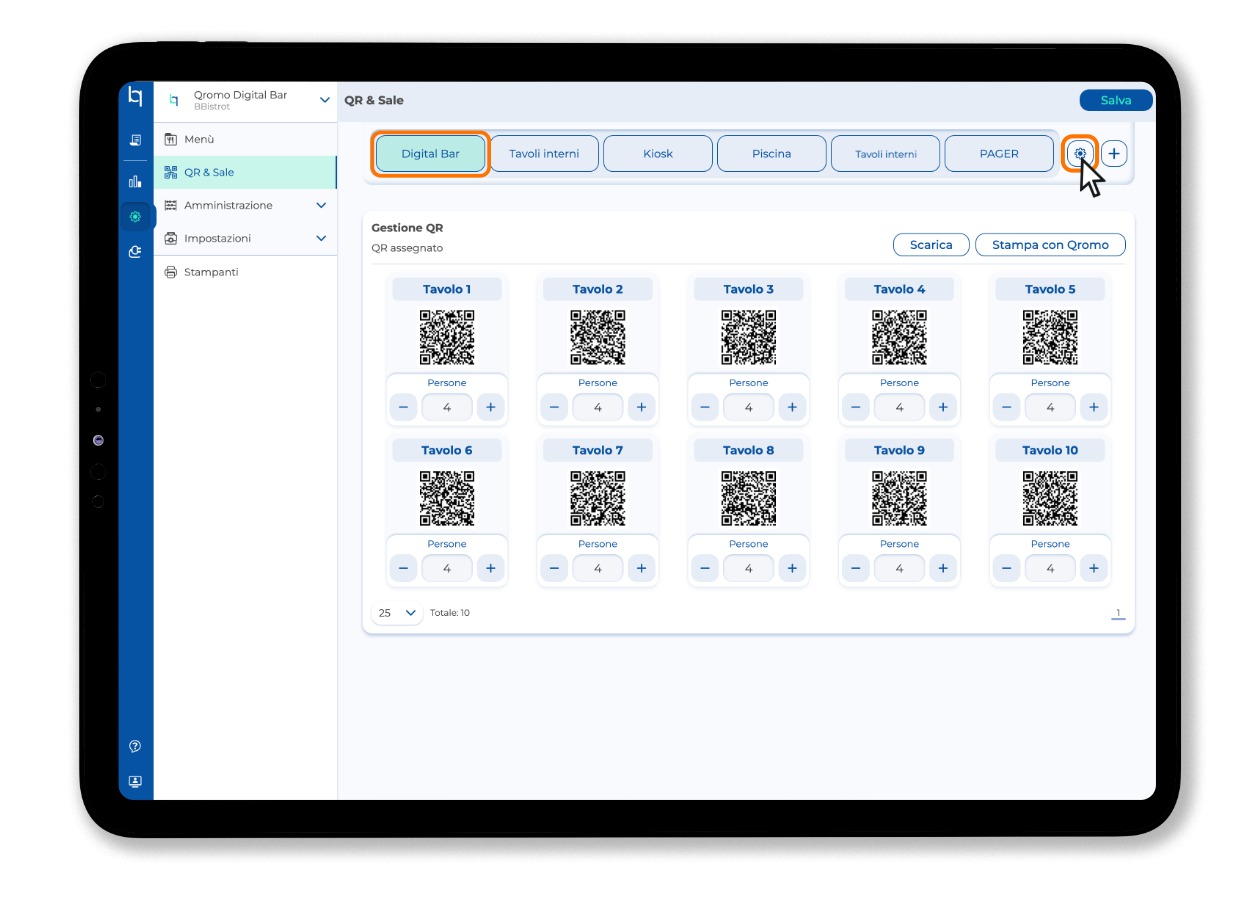Increase persons for Tavolo 3

click(x=792, y=407)
